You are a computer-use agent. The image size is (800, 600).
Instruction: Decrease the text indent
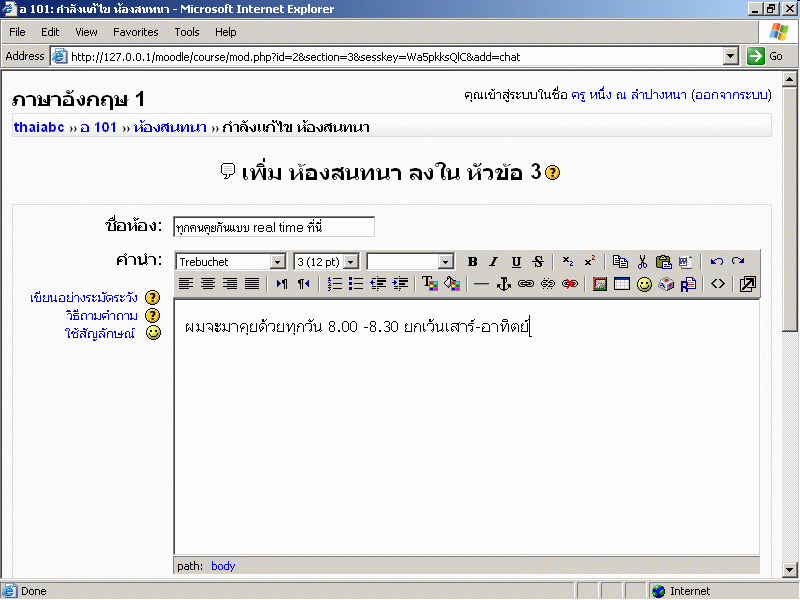[x=378, y=284]
